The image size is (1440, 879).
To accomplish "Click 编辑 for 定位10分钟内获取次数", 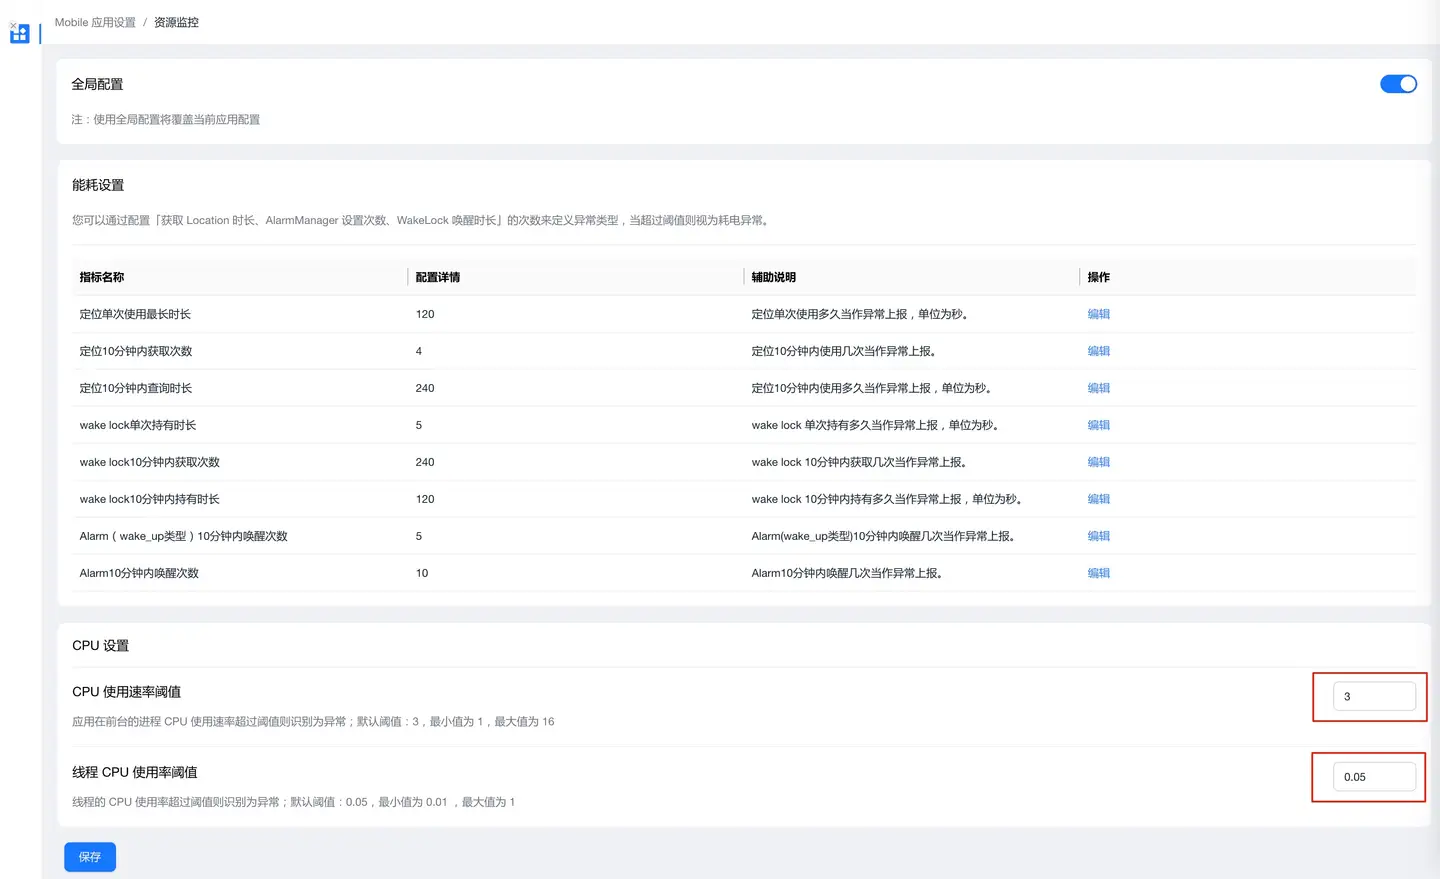I will pos(1098,351).
